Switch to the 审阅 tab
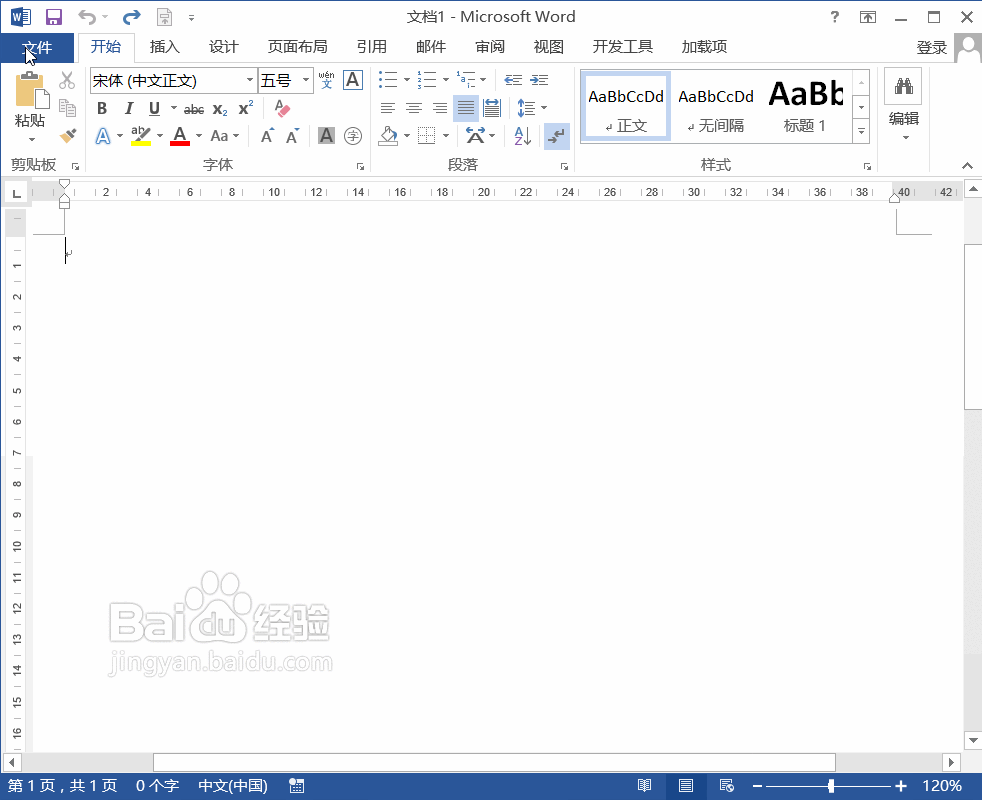 tap(490, 47)
